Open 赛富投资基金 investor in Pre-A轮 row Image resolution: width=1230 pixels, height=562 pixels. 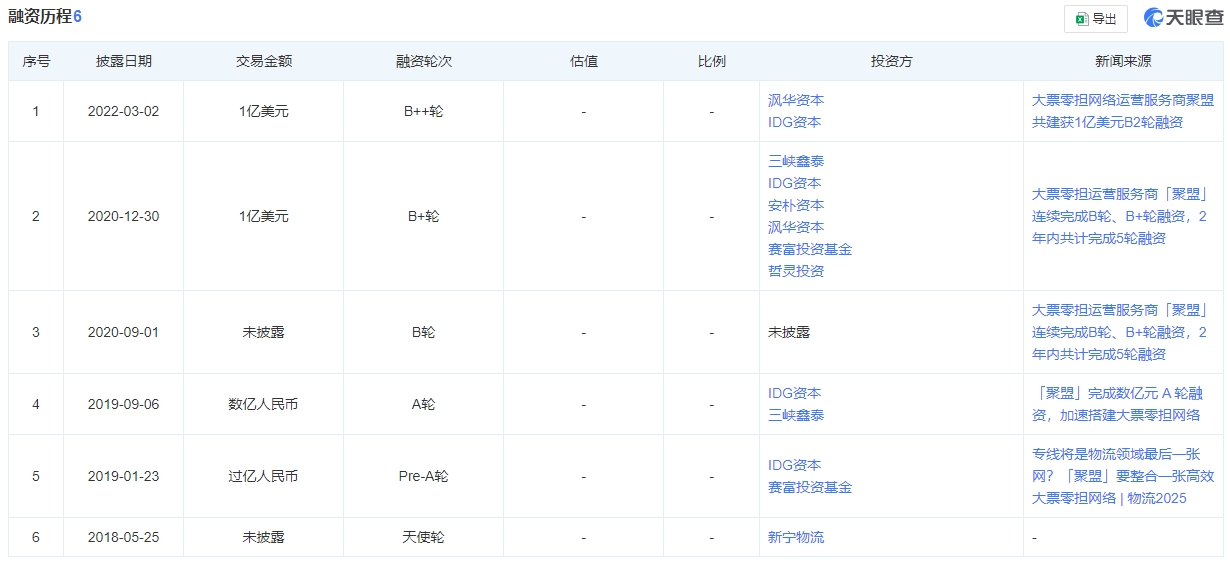tap(810, 487)
